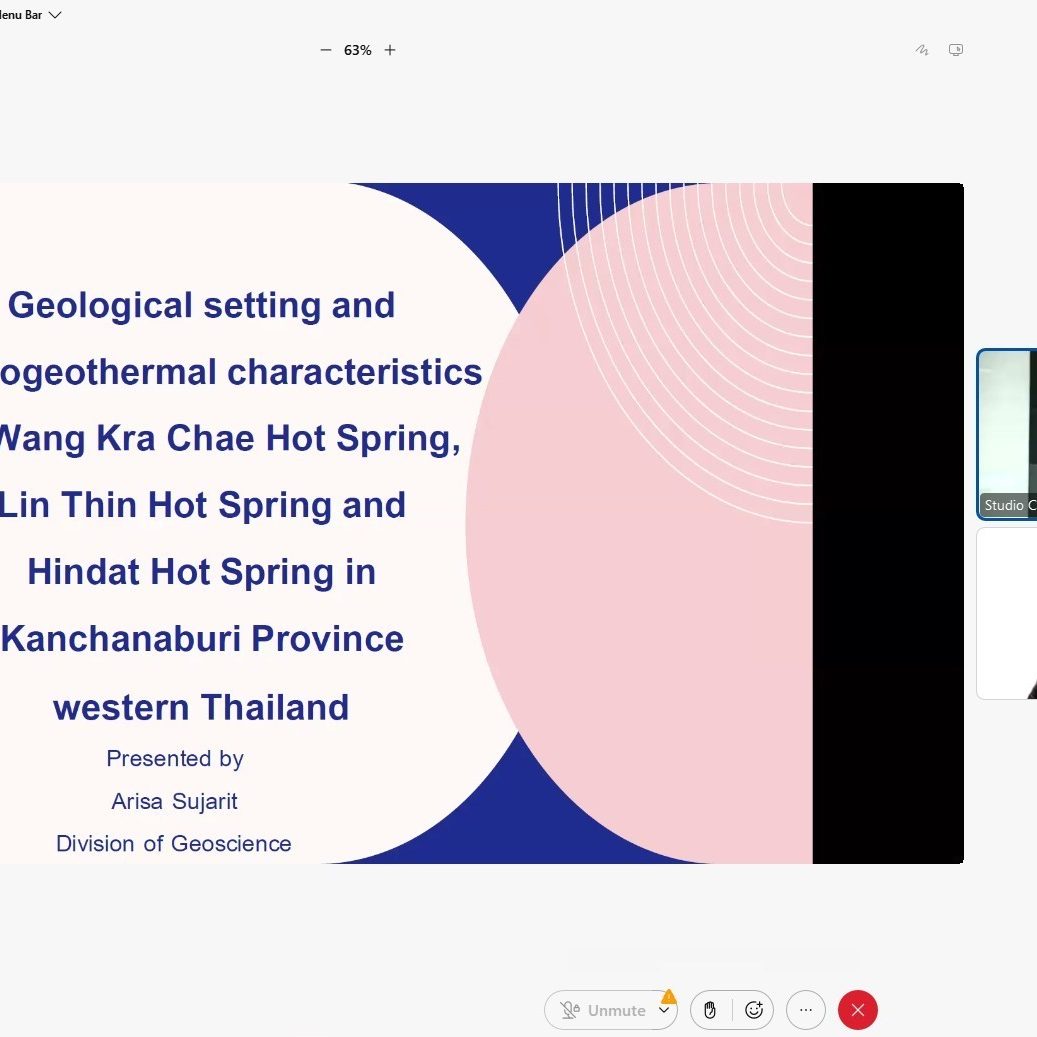The height and width of the screenshot is (1037, 1037).
Task: Click the annotate squiggle icon
Action: pos(922,50)
